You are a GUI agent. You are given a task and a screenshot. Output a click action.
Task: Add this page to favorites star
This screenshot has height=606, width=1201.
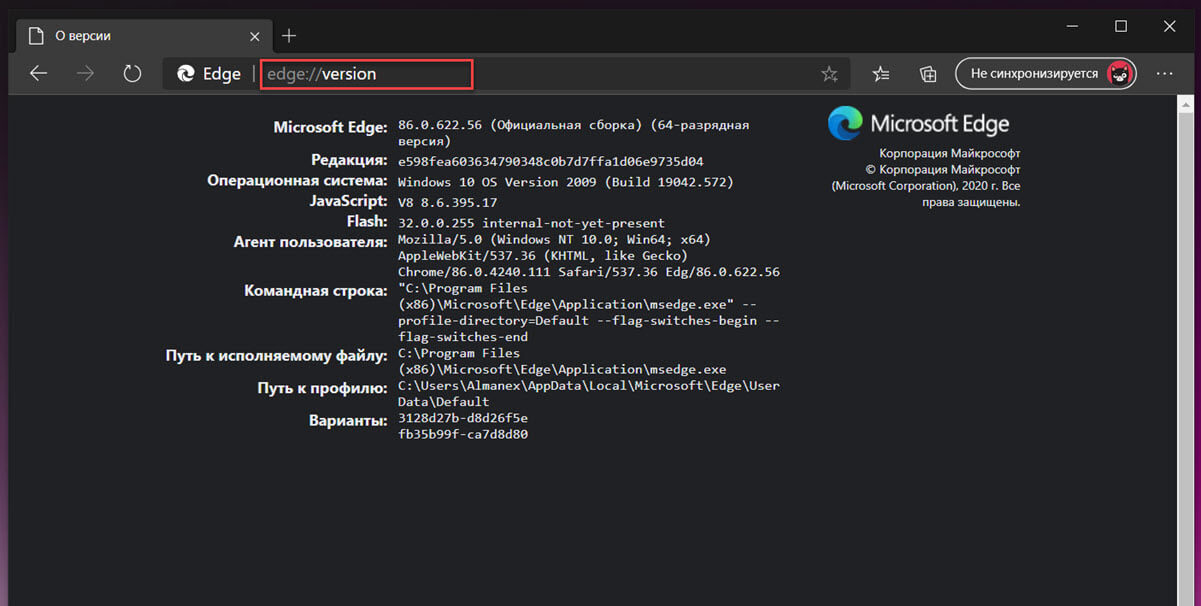(x=829, y=74)
